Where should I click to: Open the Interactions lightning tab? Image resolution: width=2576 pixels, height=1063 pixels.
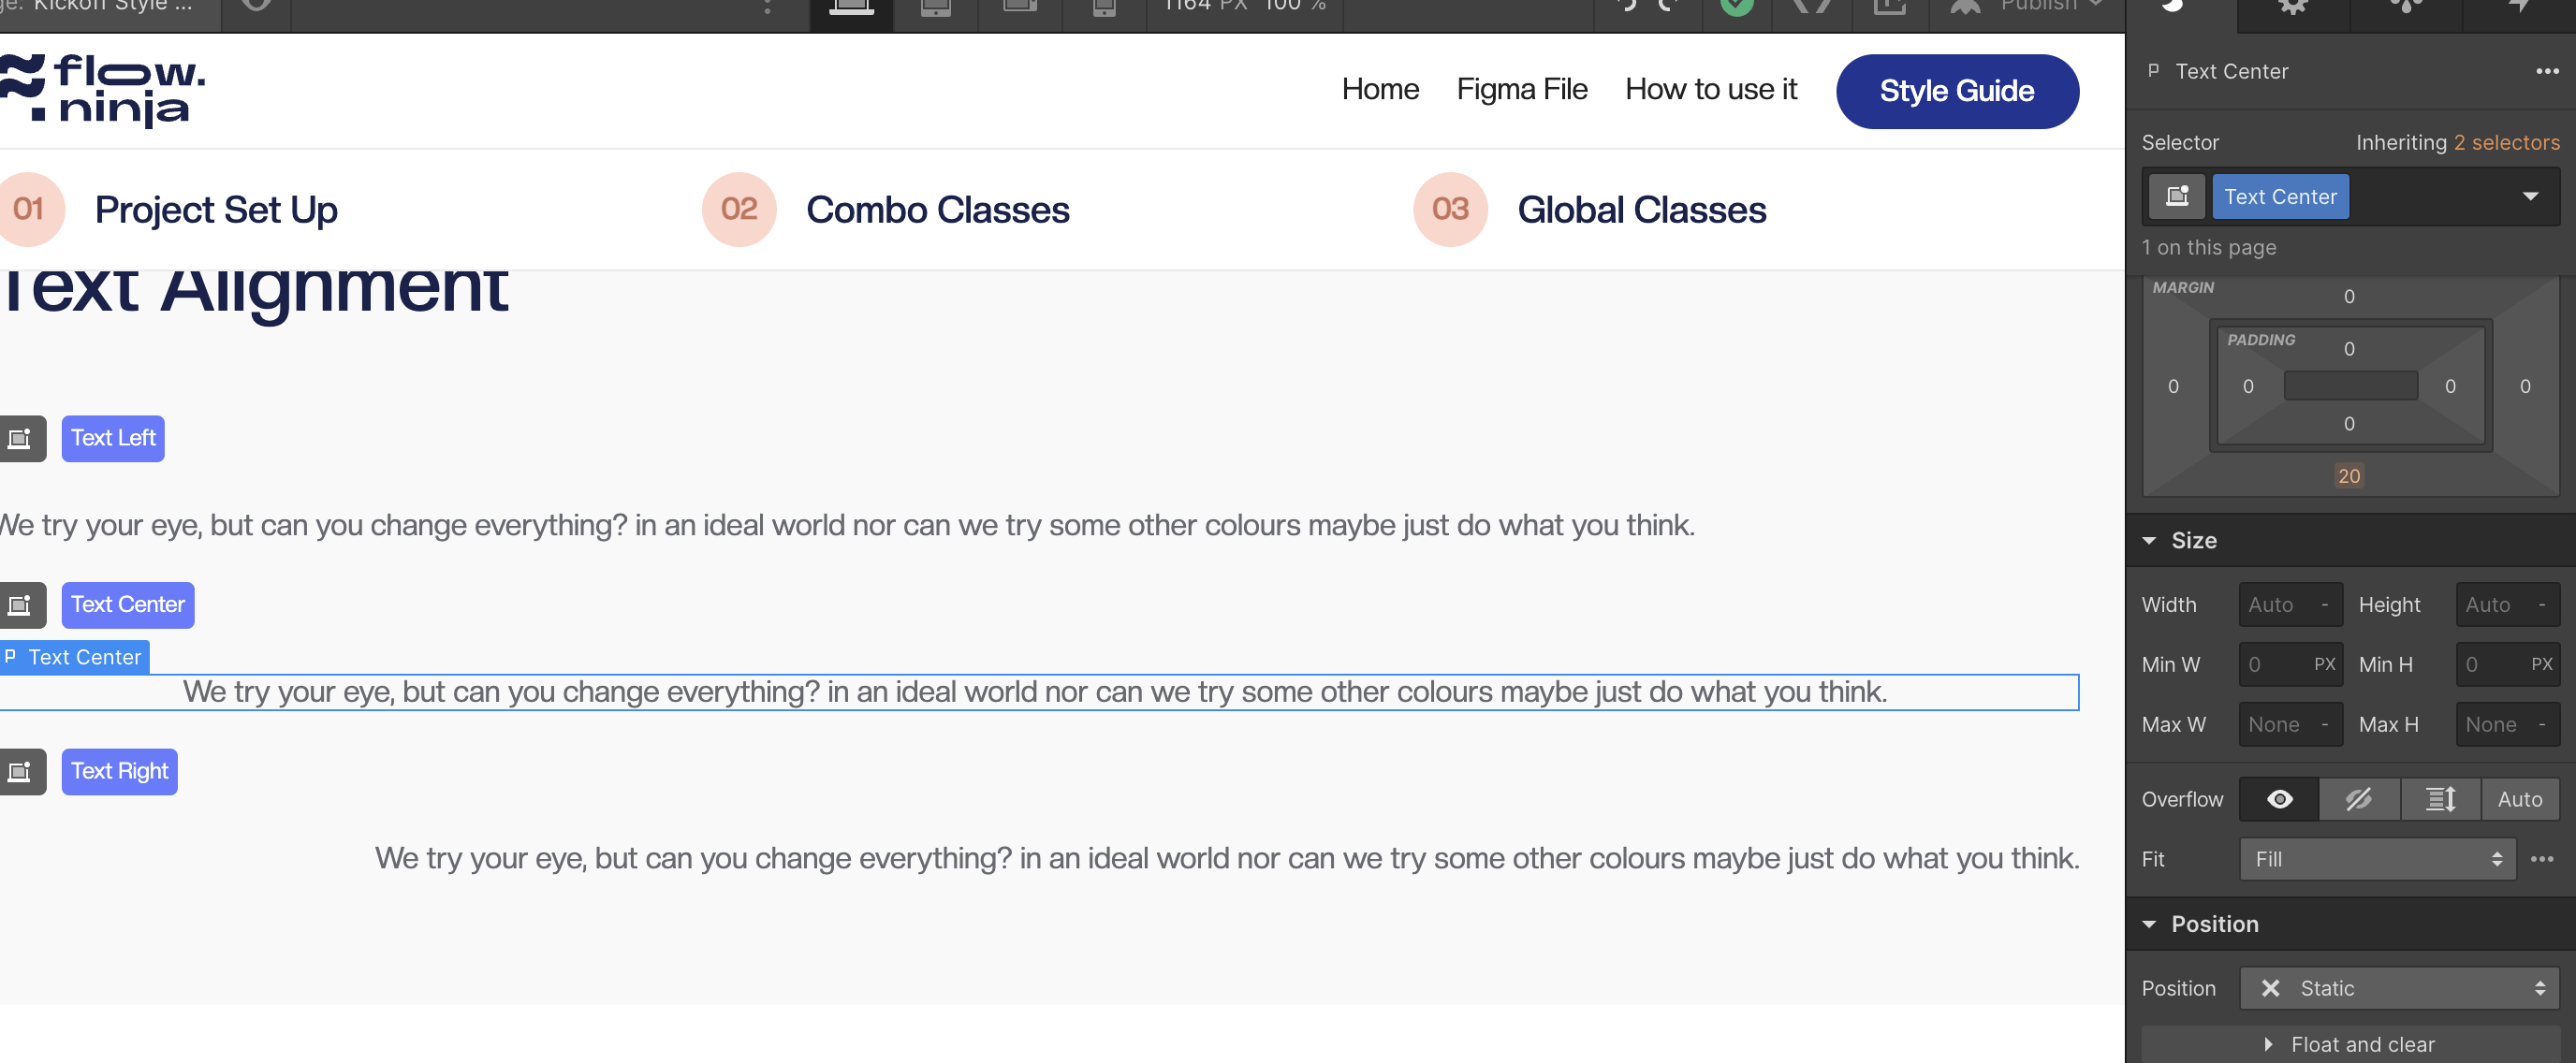(x=2518, y=8)
